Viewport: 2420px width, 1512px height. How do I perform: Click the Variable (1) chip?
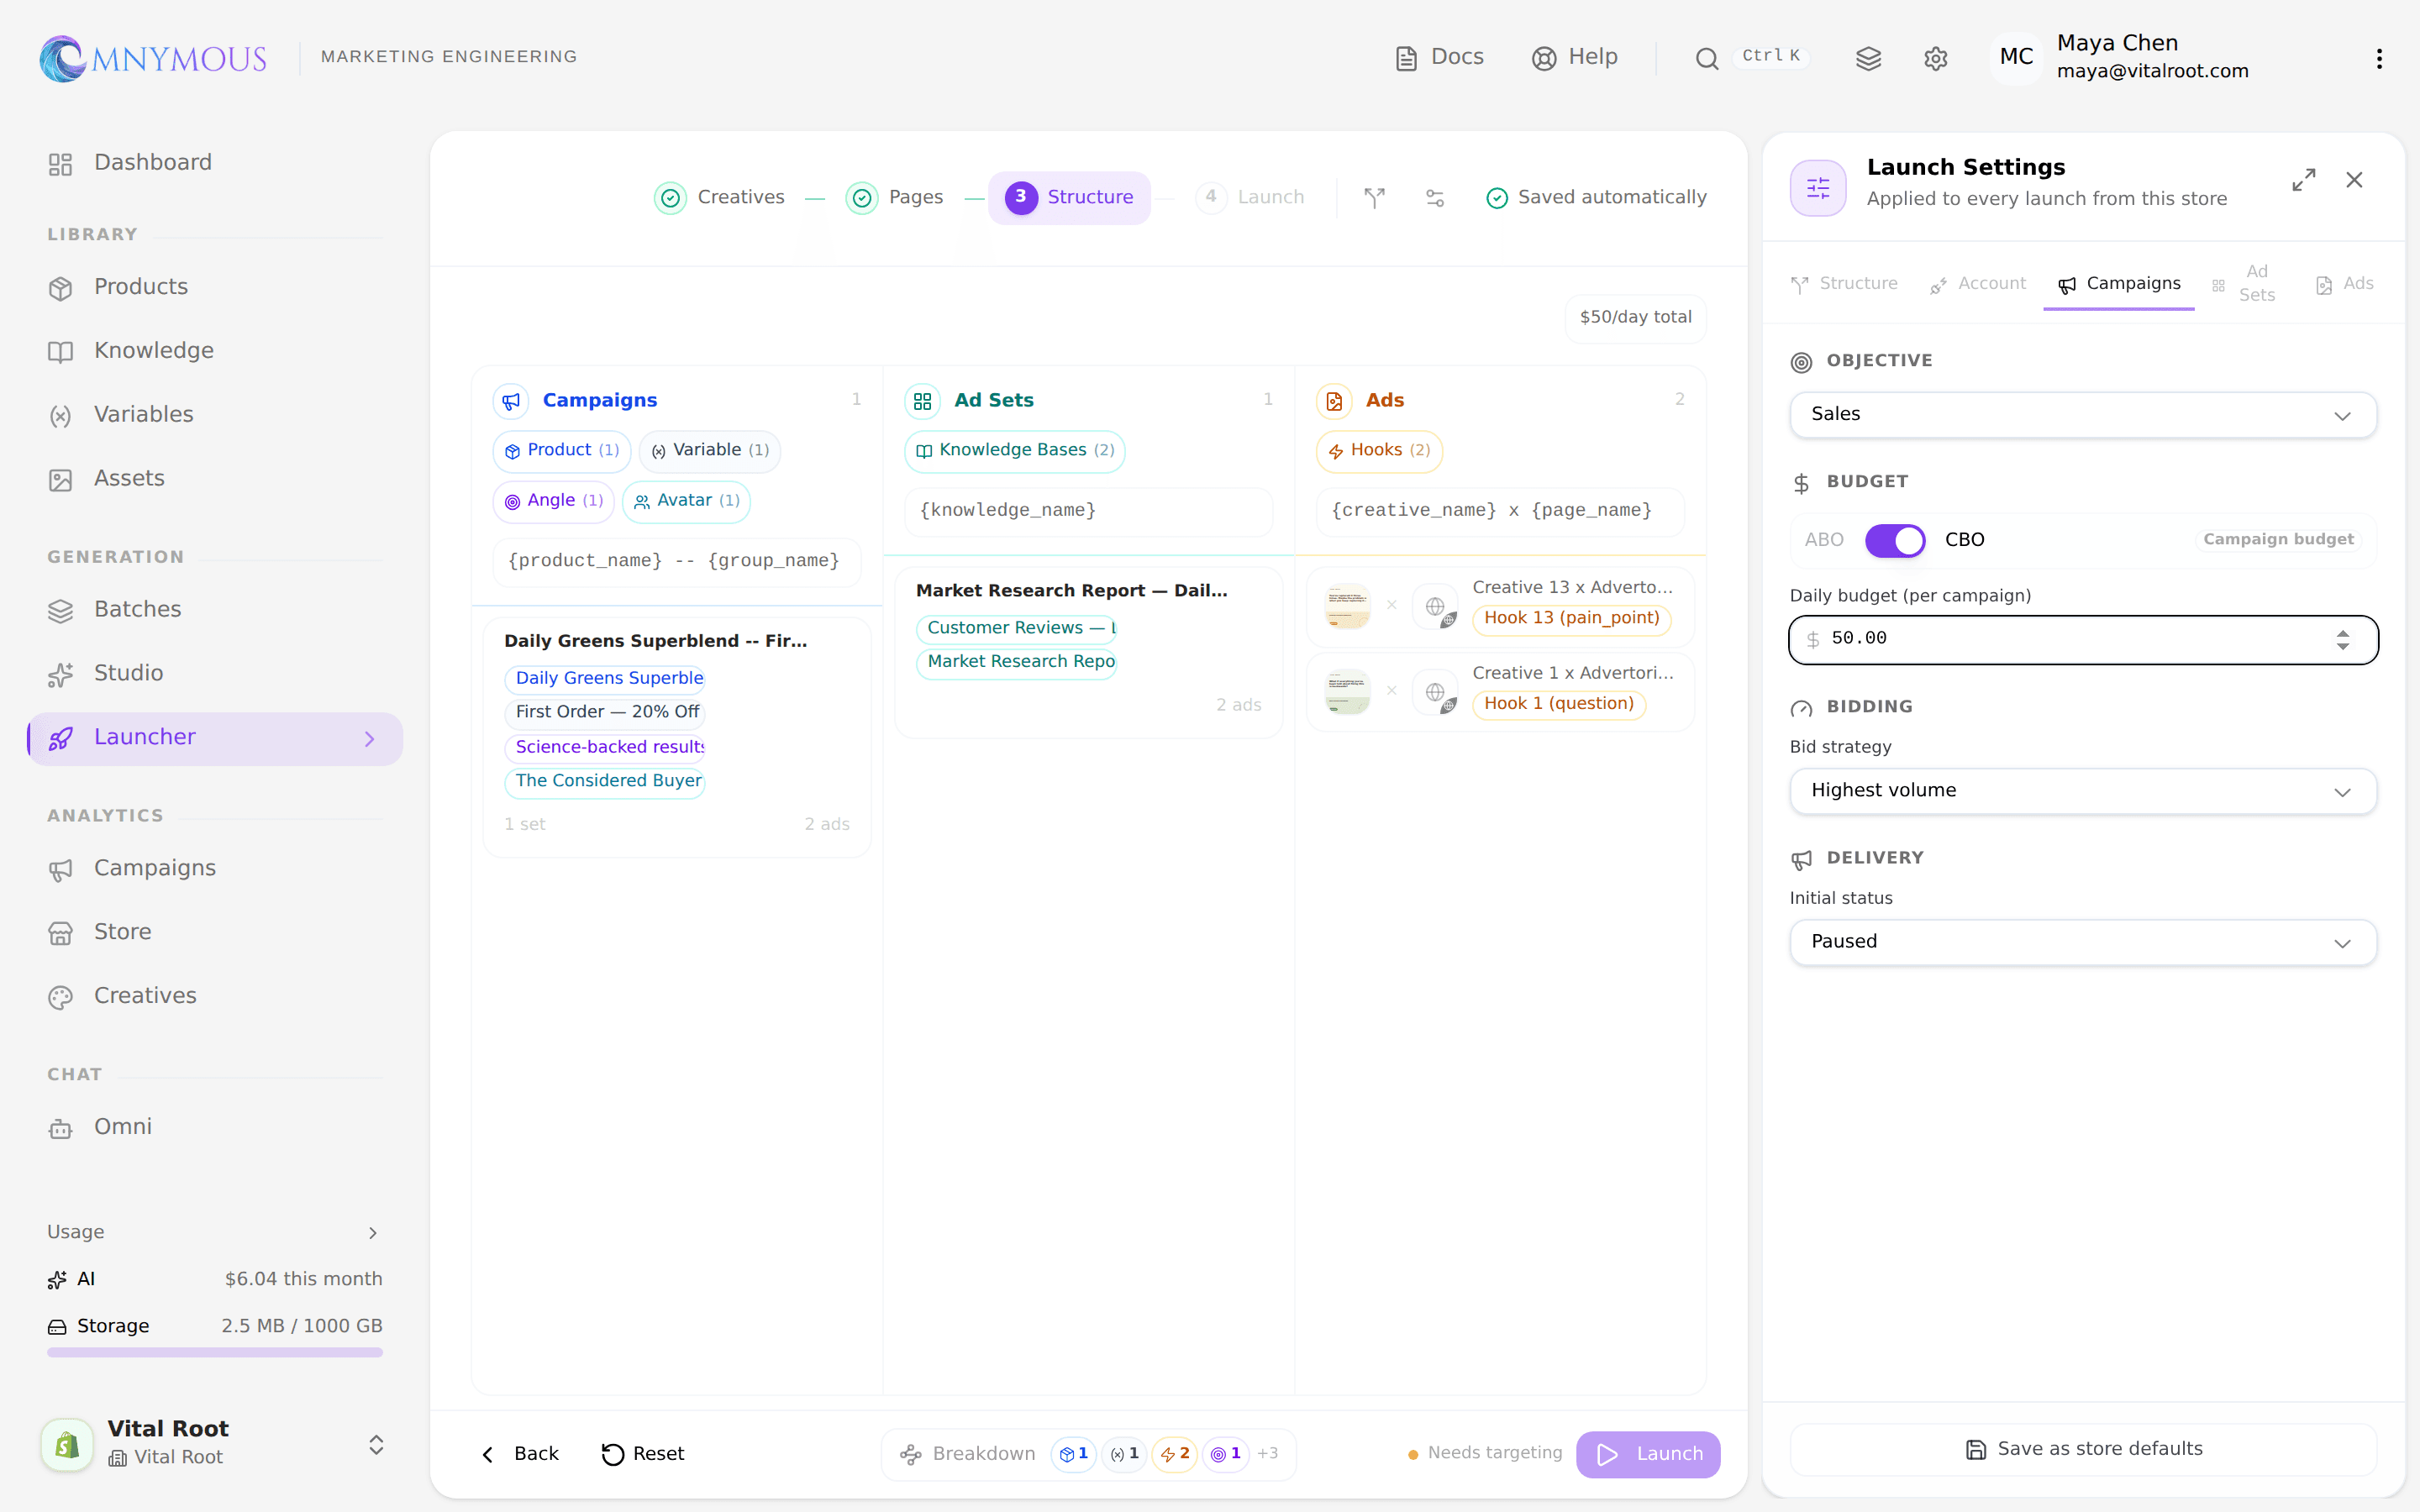pos(710,451)
